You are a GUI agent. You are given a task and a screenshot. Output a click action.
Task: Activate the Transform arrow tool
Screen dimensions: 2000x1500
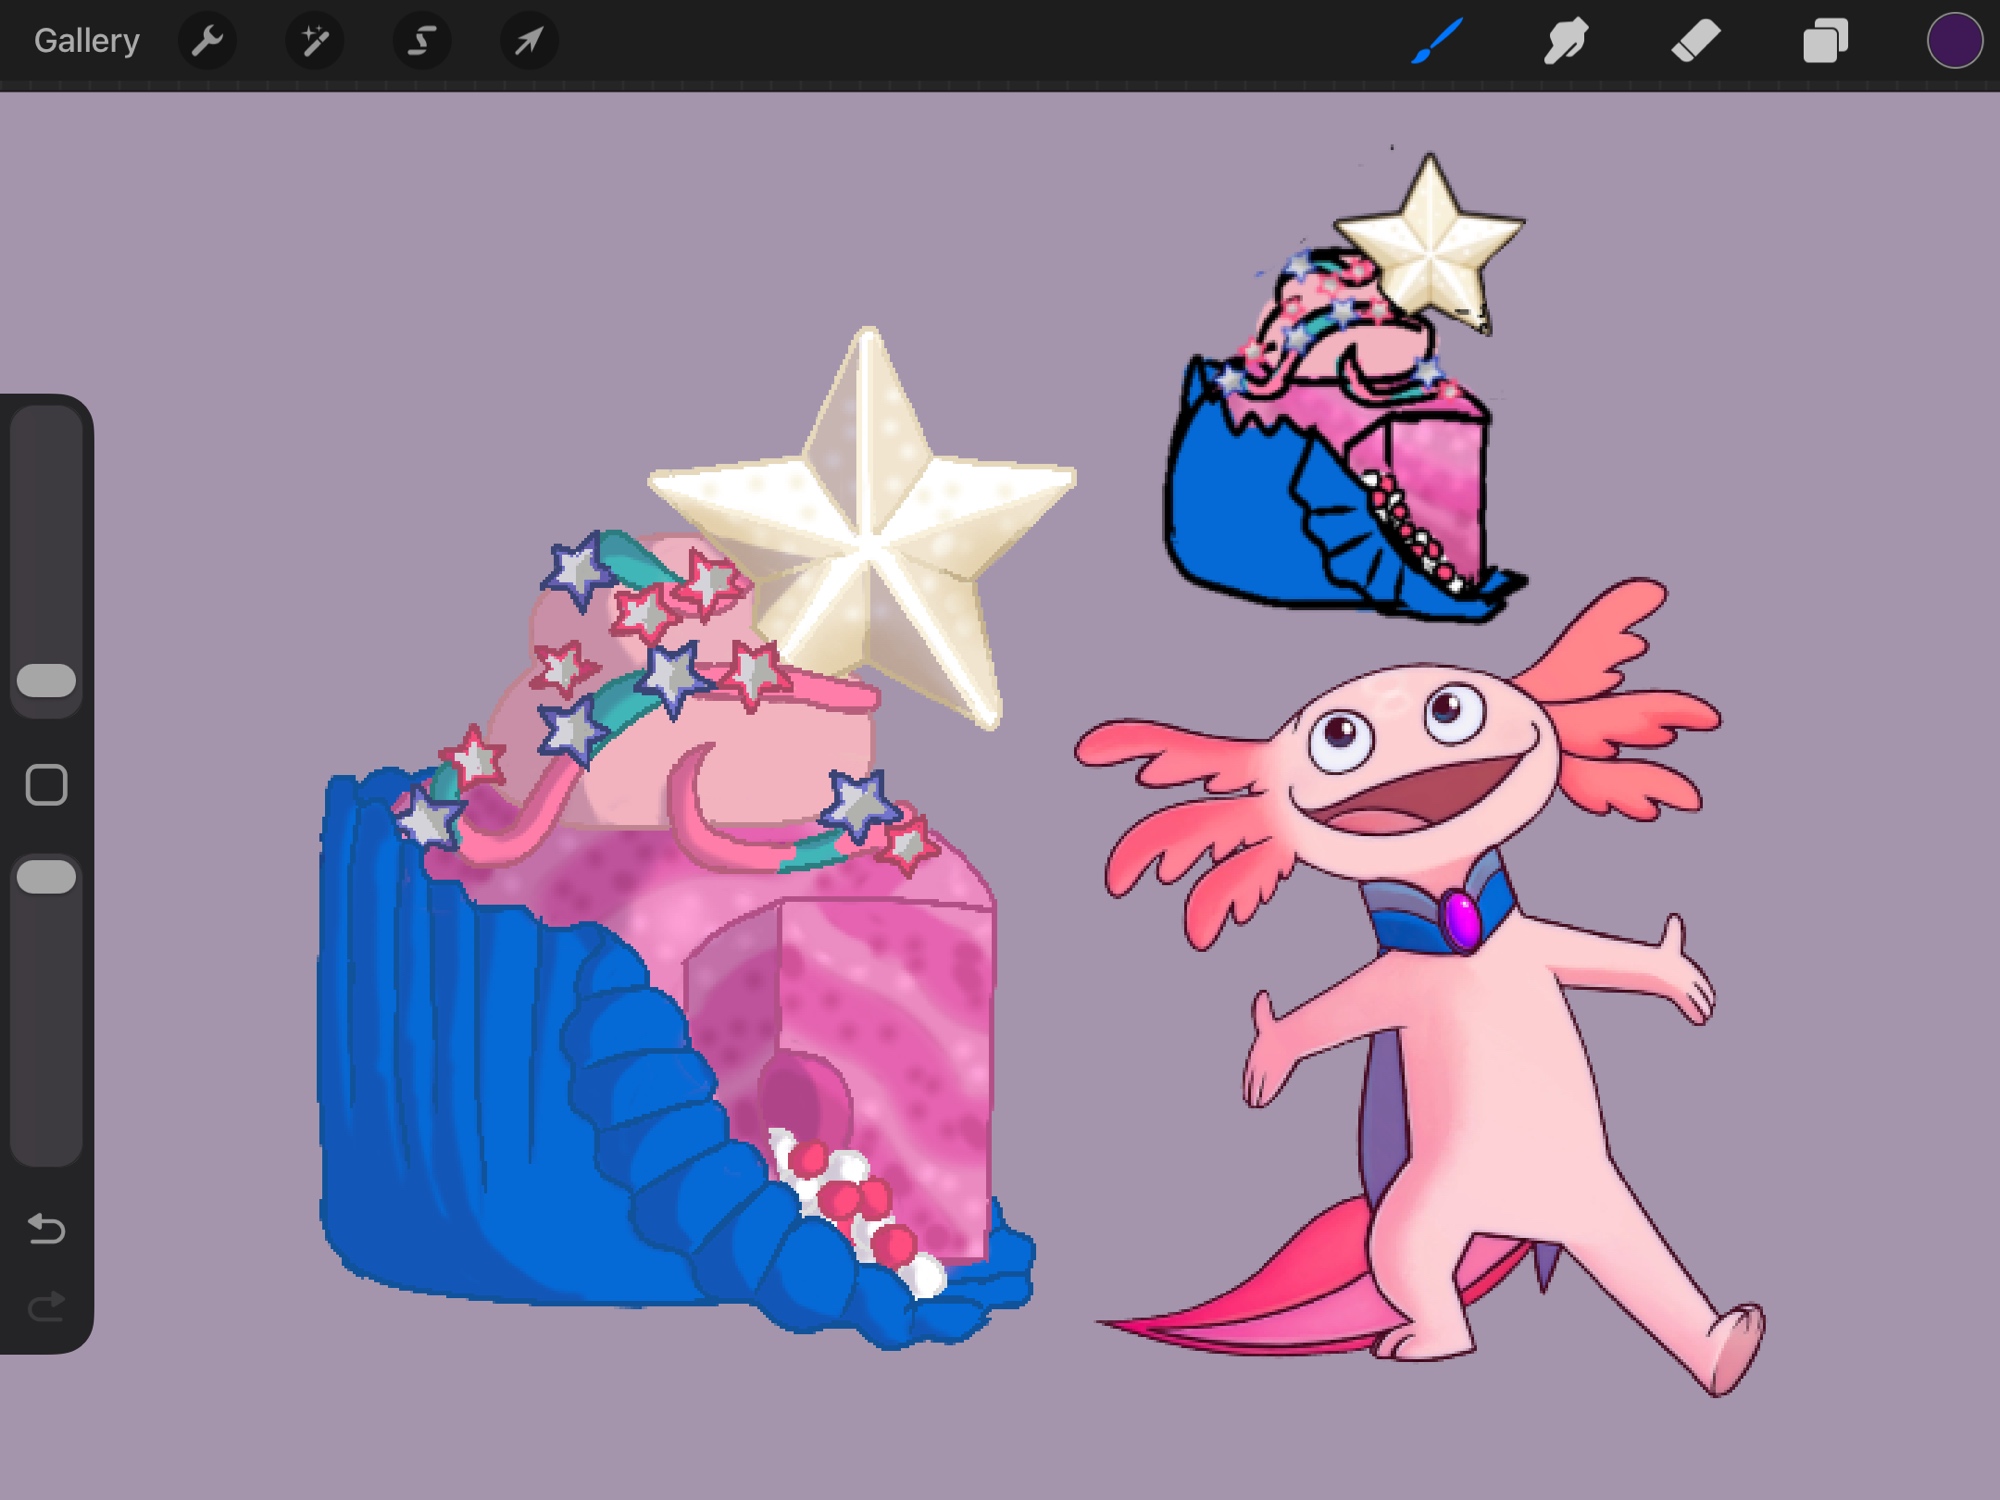pos(528,41)
